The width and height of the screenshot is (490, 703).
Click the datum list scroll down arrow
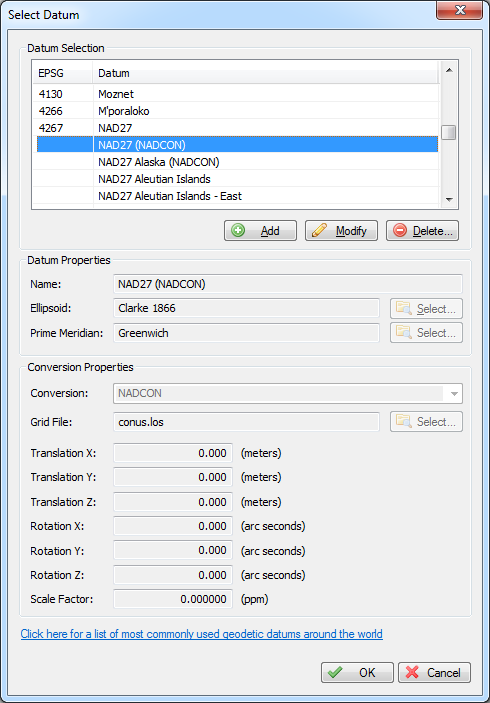point(449,199)
